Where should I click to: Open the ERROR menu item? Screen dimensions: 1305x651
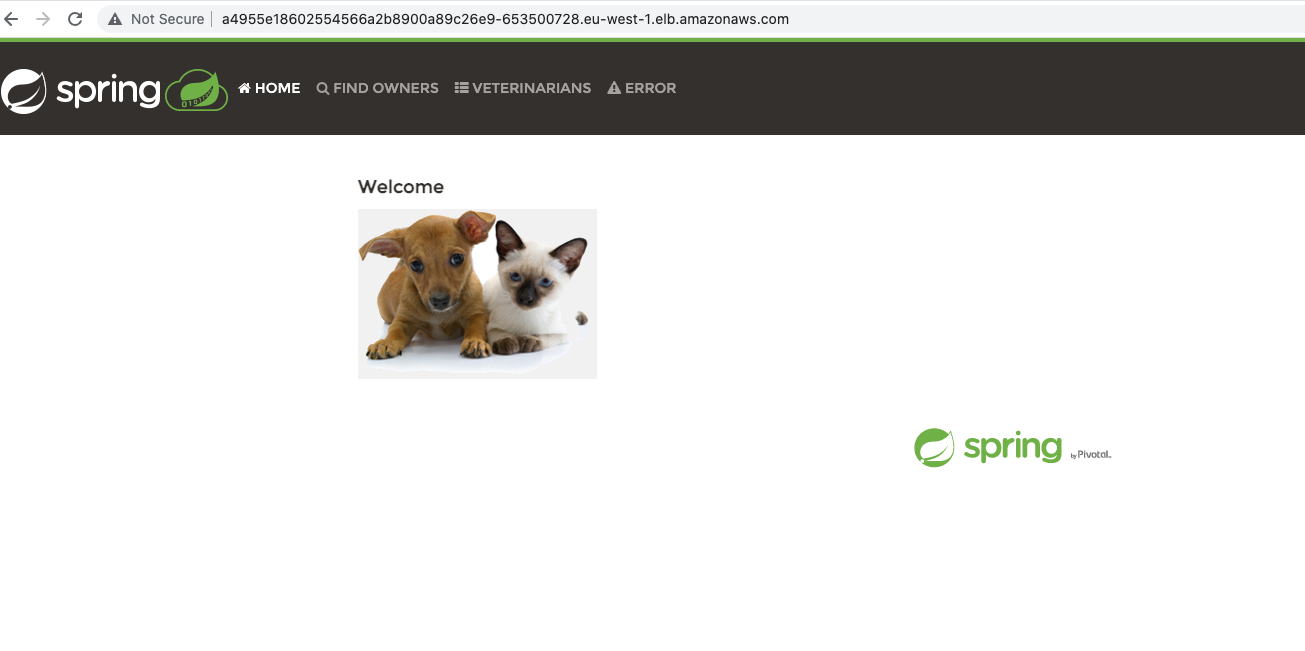pyautogui.click(x=642, y=88)
